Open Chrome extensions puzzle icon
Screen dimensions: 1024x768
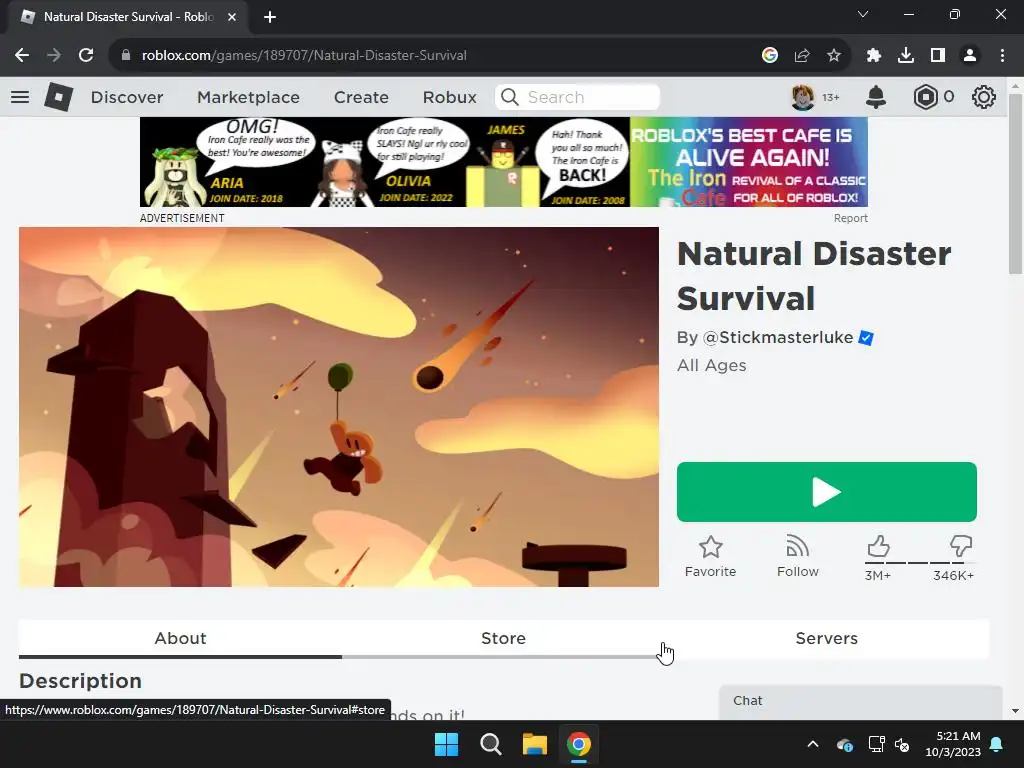pos(874,56)
